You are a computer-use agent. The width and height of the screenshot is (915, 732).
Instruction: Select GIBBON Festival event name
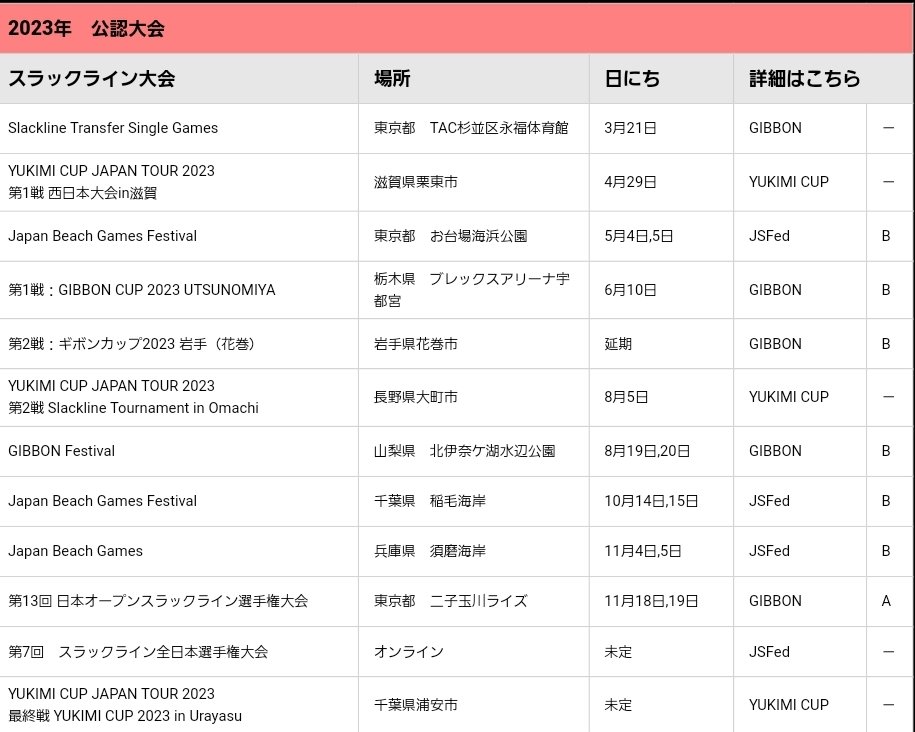(61, 451)
